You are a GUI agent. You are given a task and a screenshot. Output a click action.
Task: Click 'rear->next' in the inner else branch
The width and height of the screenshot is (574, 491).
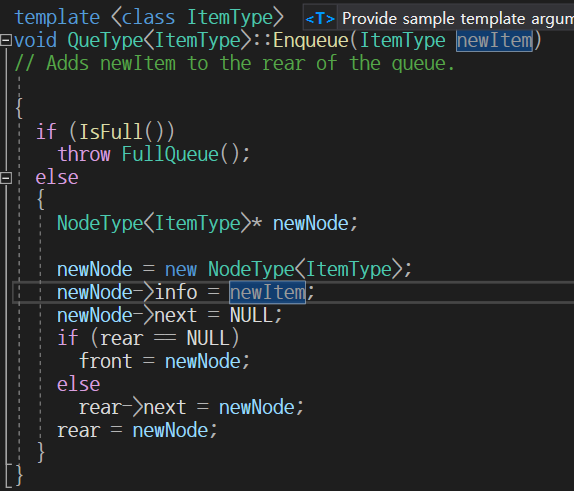(x=133, y=408)
